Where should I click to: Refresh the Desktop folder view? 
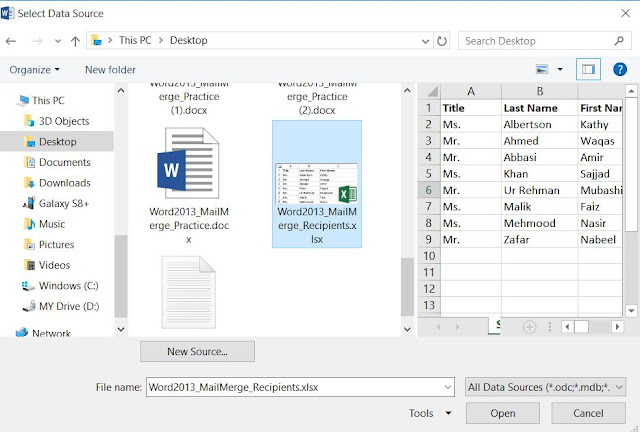442,41
